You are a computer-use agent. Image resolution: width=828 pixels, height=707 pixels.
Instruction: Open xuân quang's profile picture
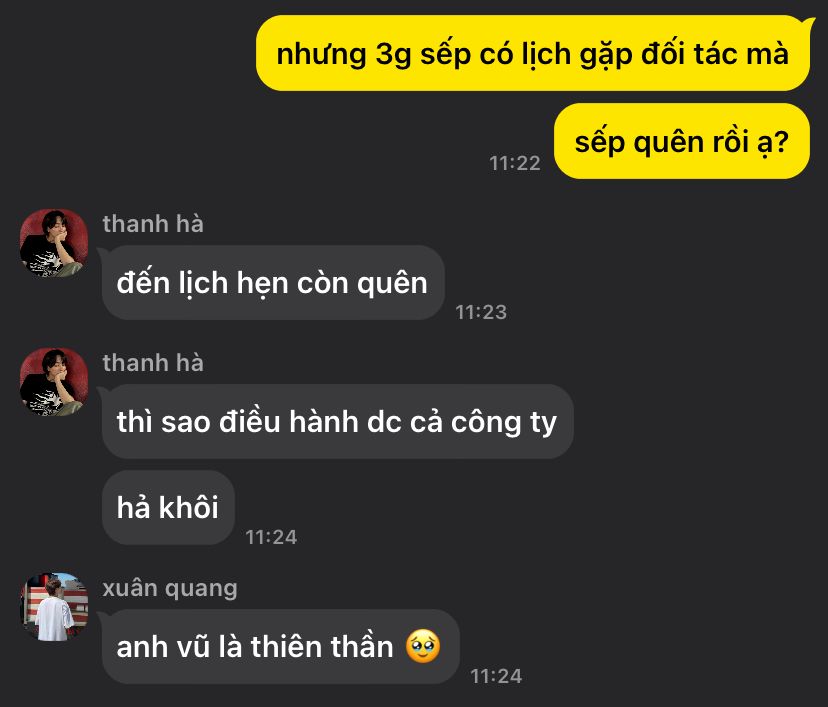54,607
